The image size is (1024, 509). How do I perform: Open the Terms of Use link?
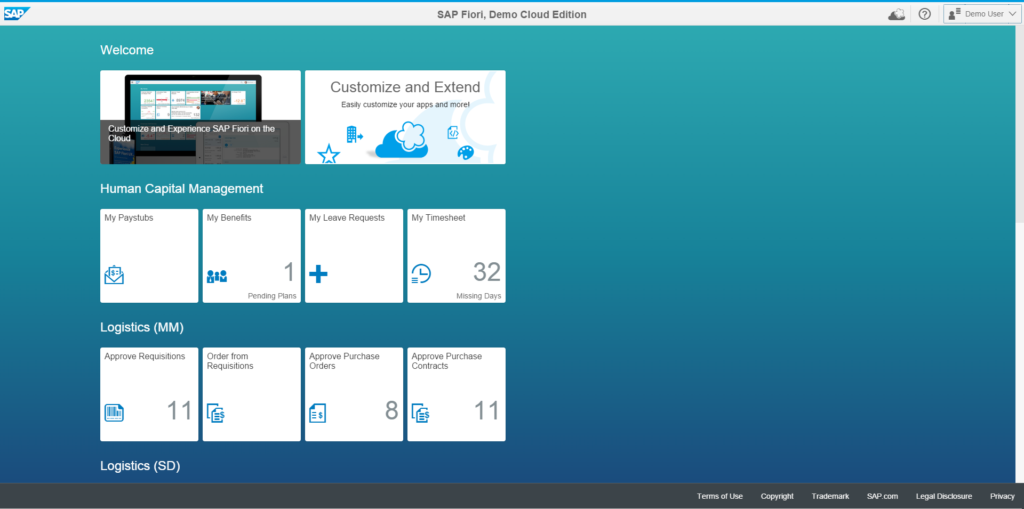[x=720, y=497]
